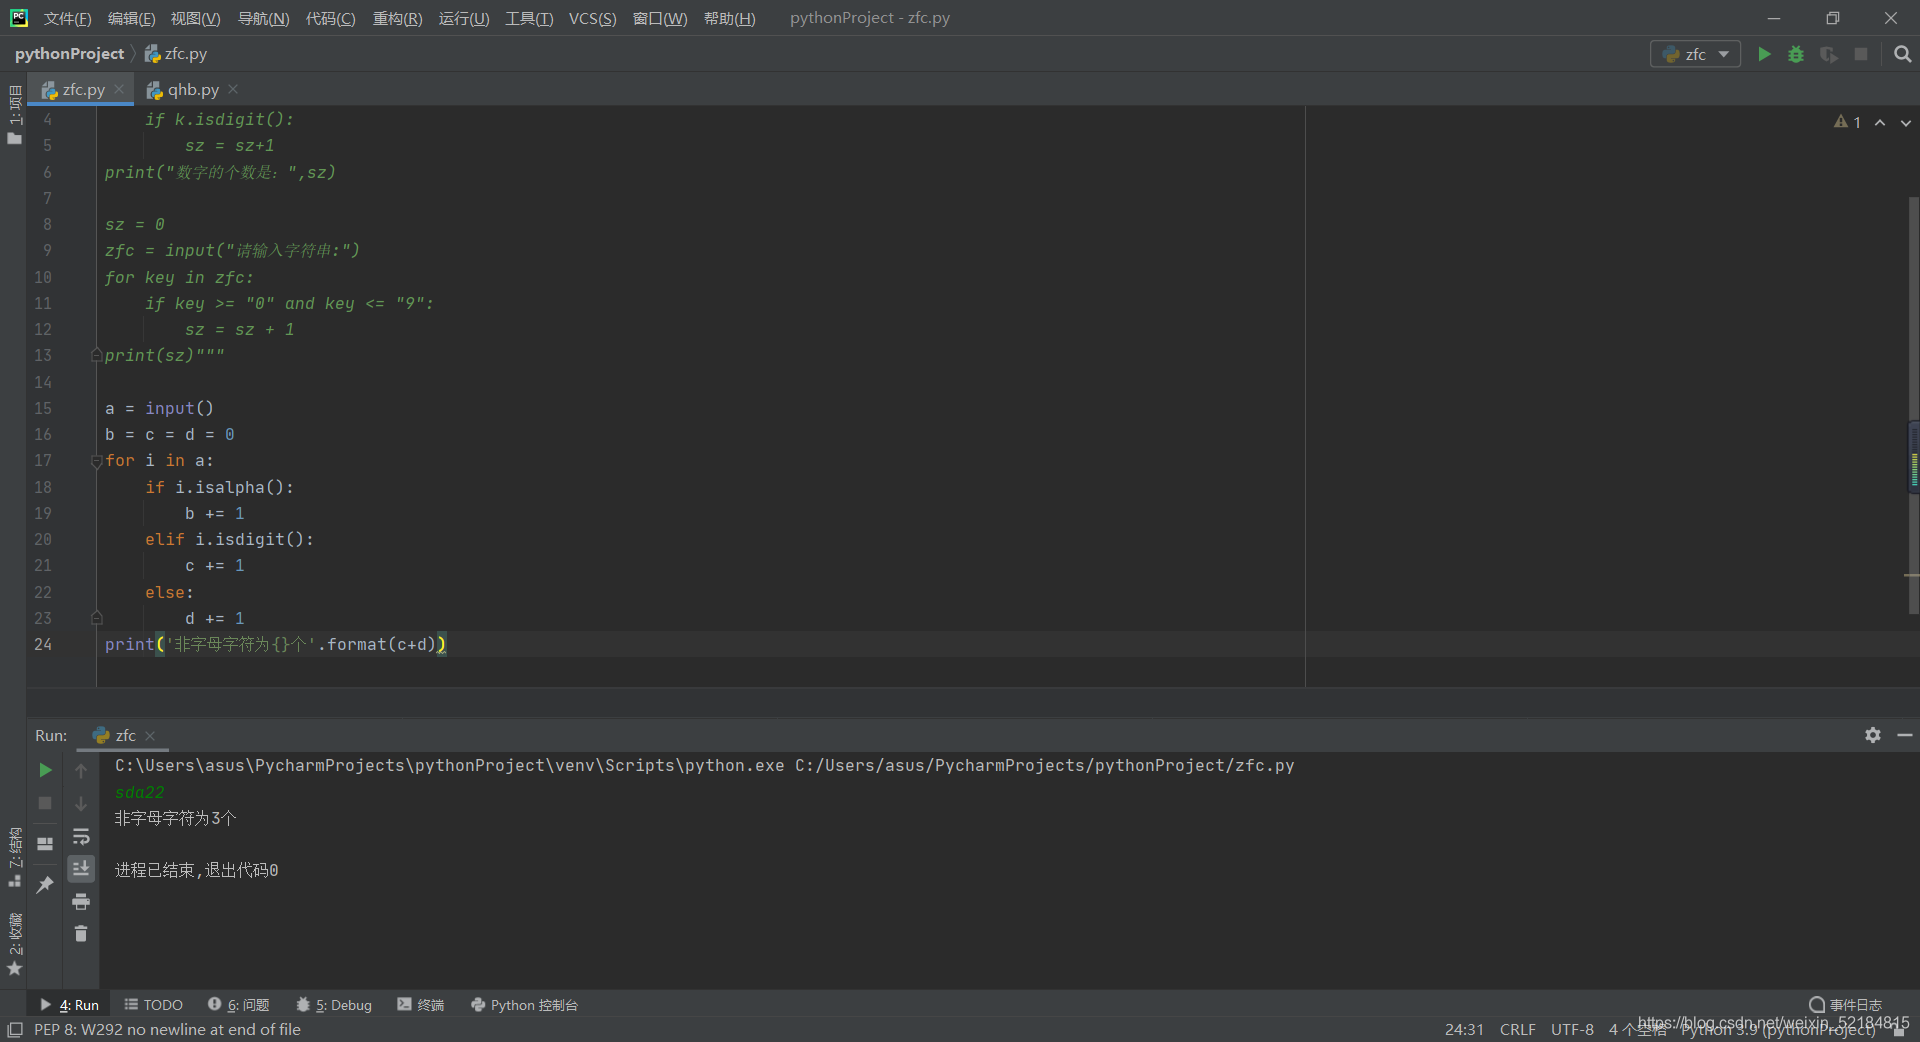The image size is (1920, 1042).
Task: Toggle tool window bars at bottom-left corner
Action: click(x=14, y=1029)
